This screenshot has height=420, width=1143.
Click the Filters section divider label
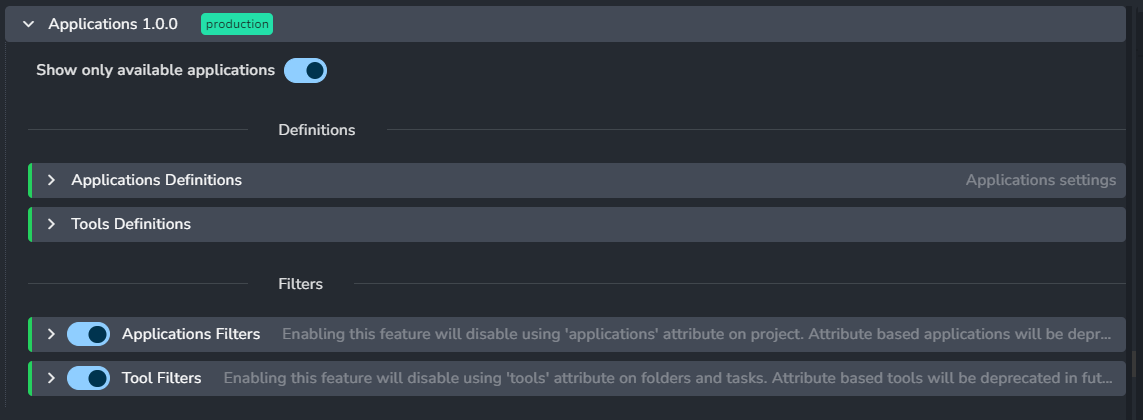tap(300, 284)
